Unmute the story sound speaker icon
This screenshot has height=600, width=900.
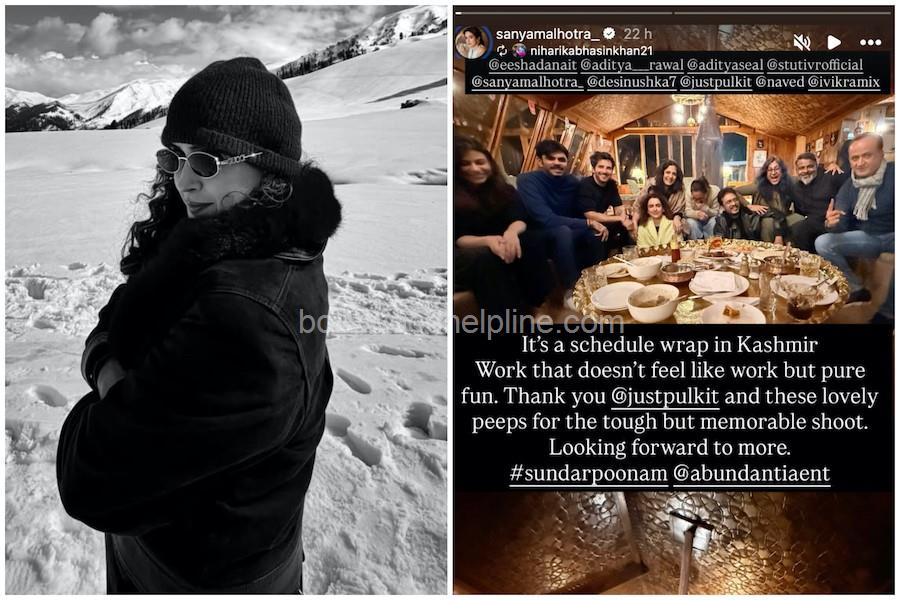point(801,42)
